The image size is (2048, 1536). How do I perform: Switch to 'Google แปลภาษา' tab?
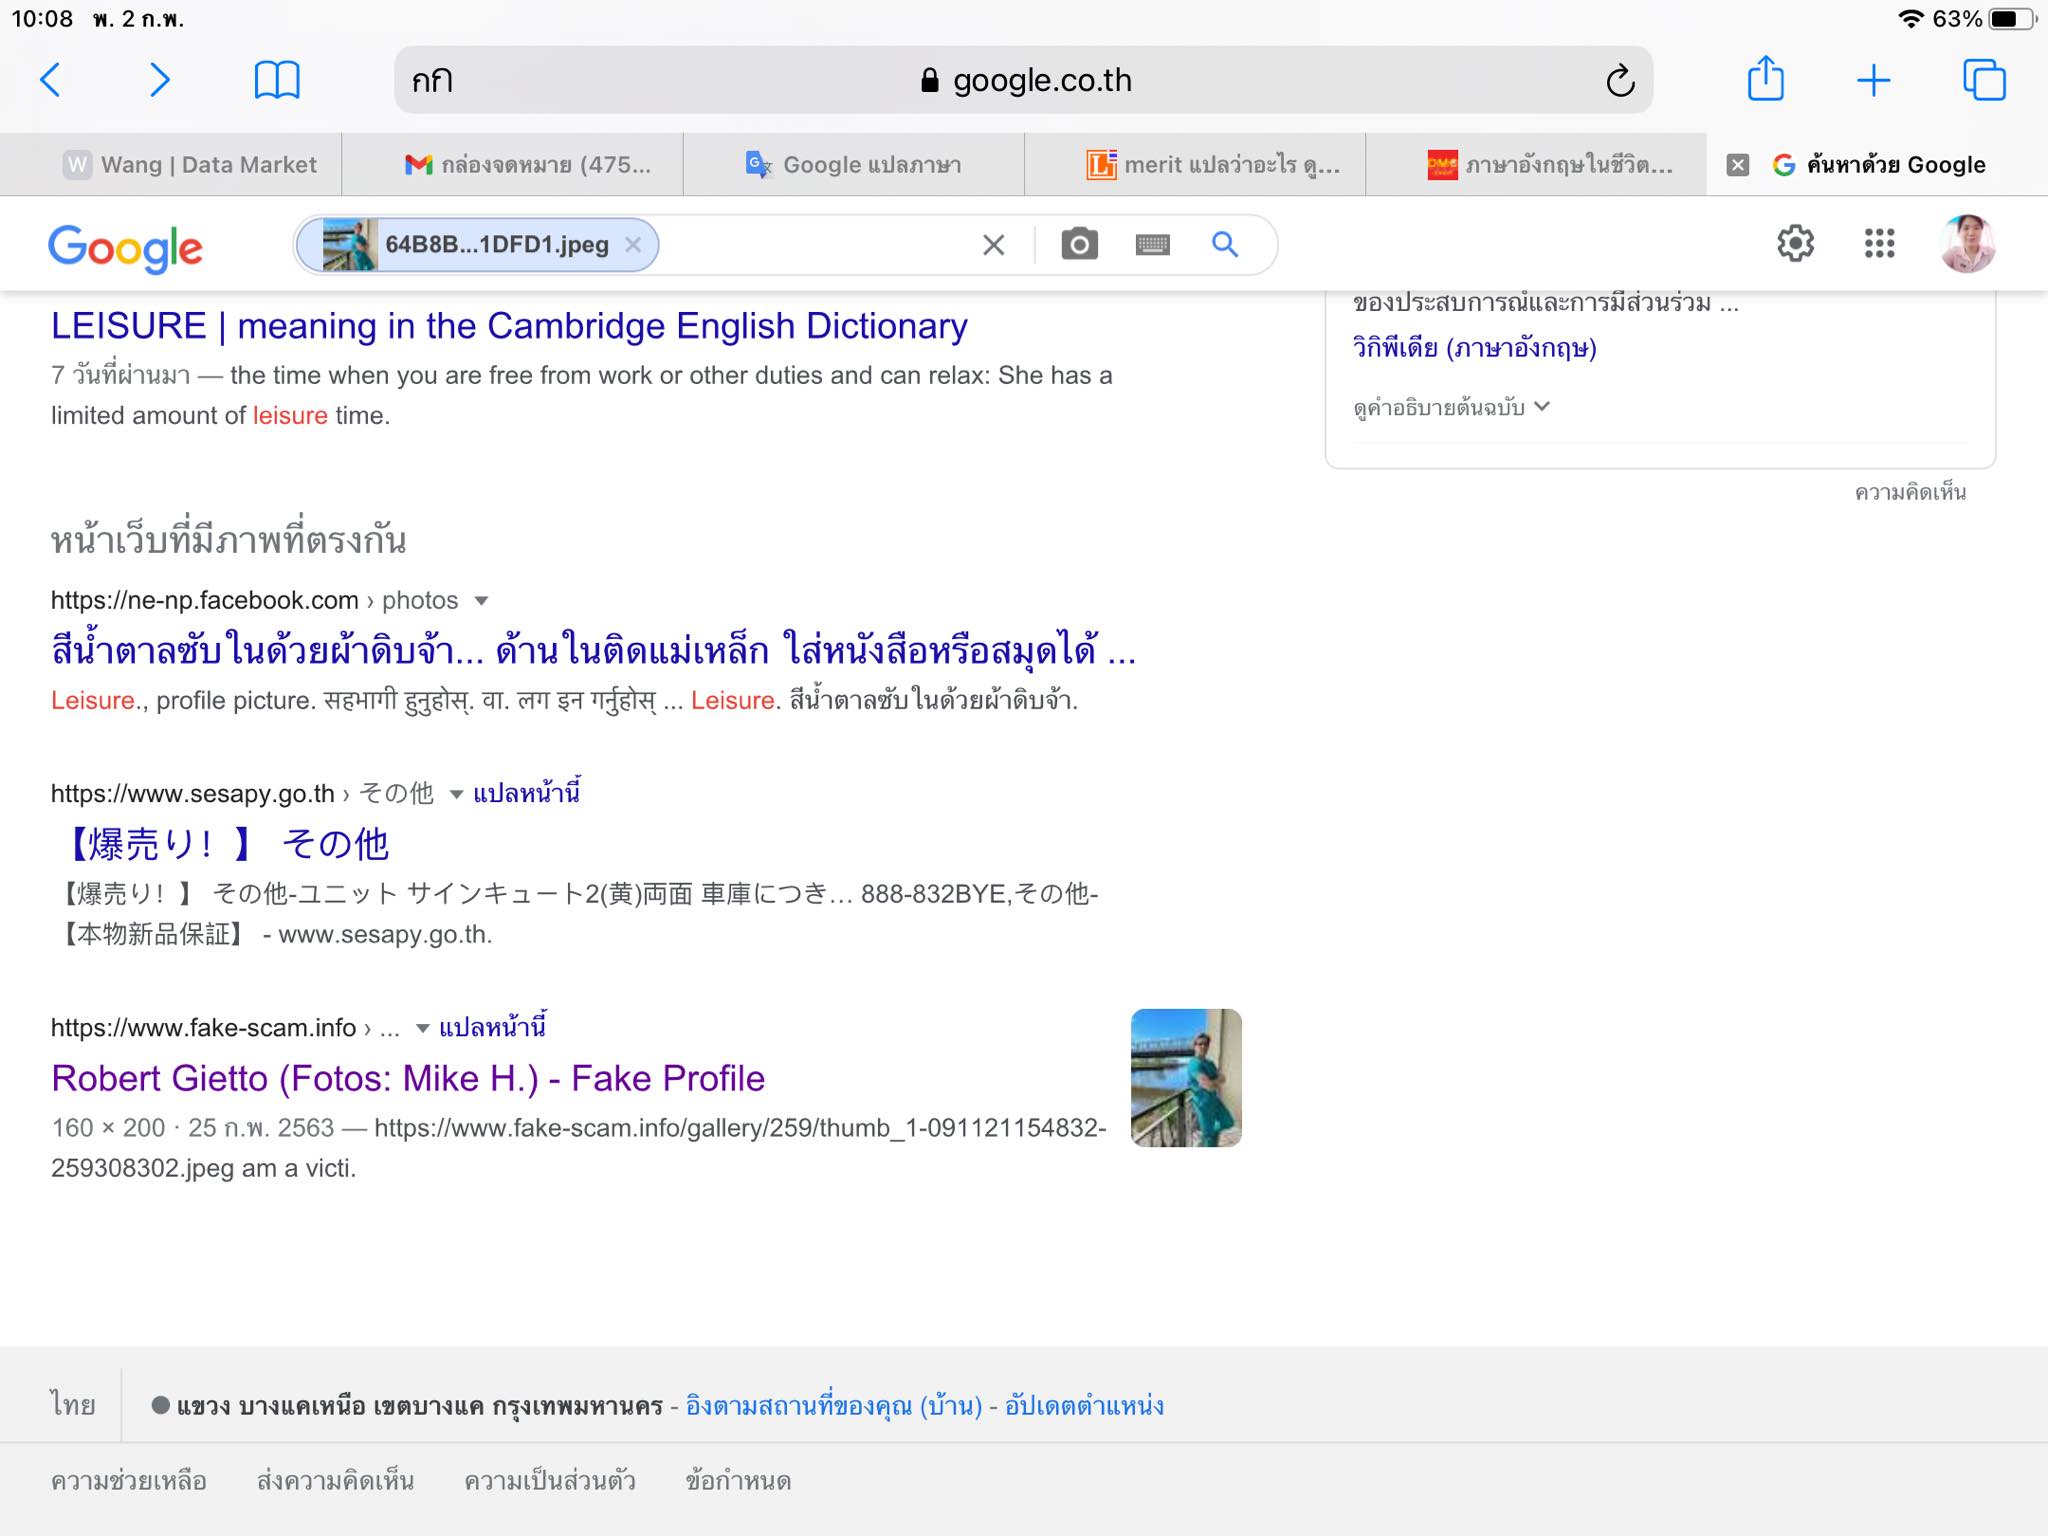[854, 165]
